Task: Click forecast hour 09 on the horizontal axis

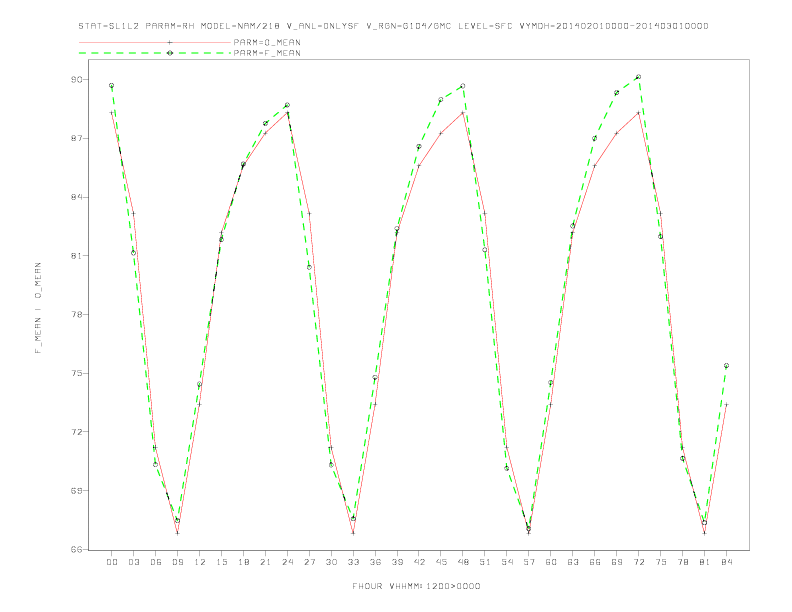Action: click(x=177, y=562)
